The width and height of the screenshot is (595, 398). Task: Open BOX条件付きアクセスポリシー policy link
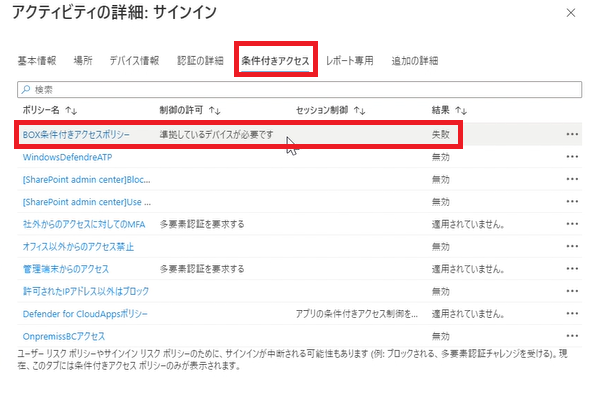[76, 135]
